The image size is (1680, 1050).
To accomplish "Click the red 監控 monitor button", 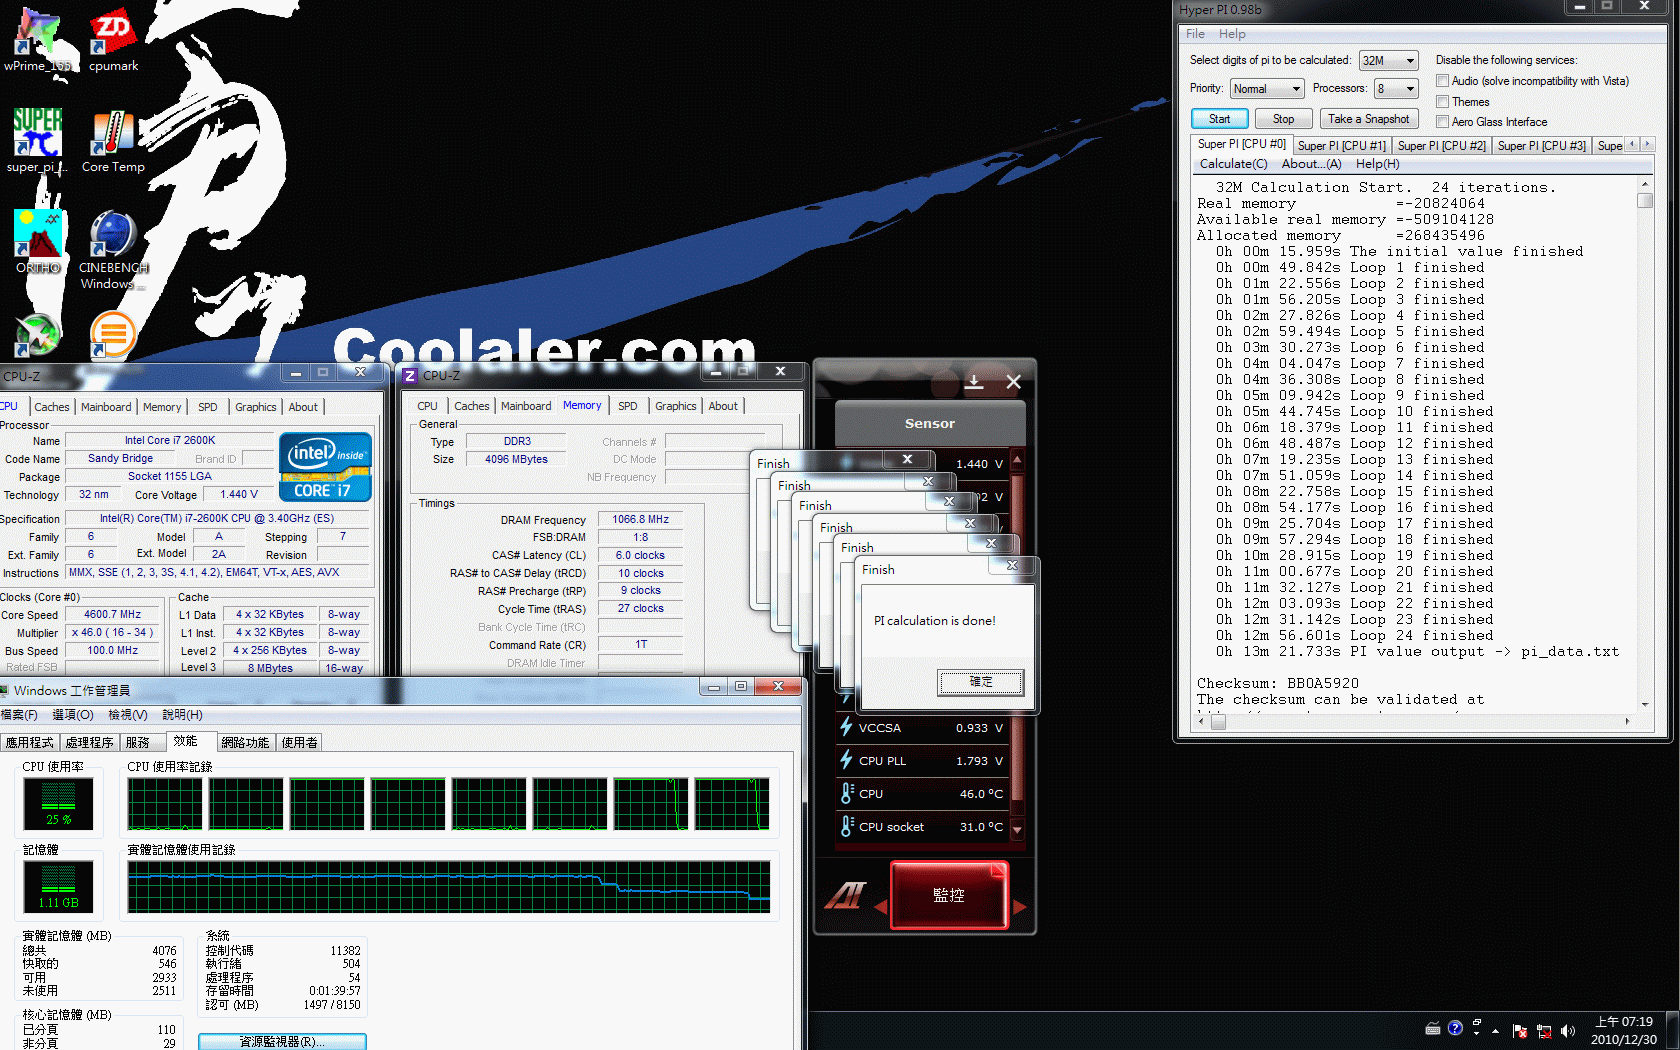I will [949, 895].
